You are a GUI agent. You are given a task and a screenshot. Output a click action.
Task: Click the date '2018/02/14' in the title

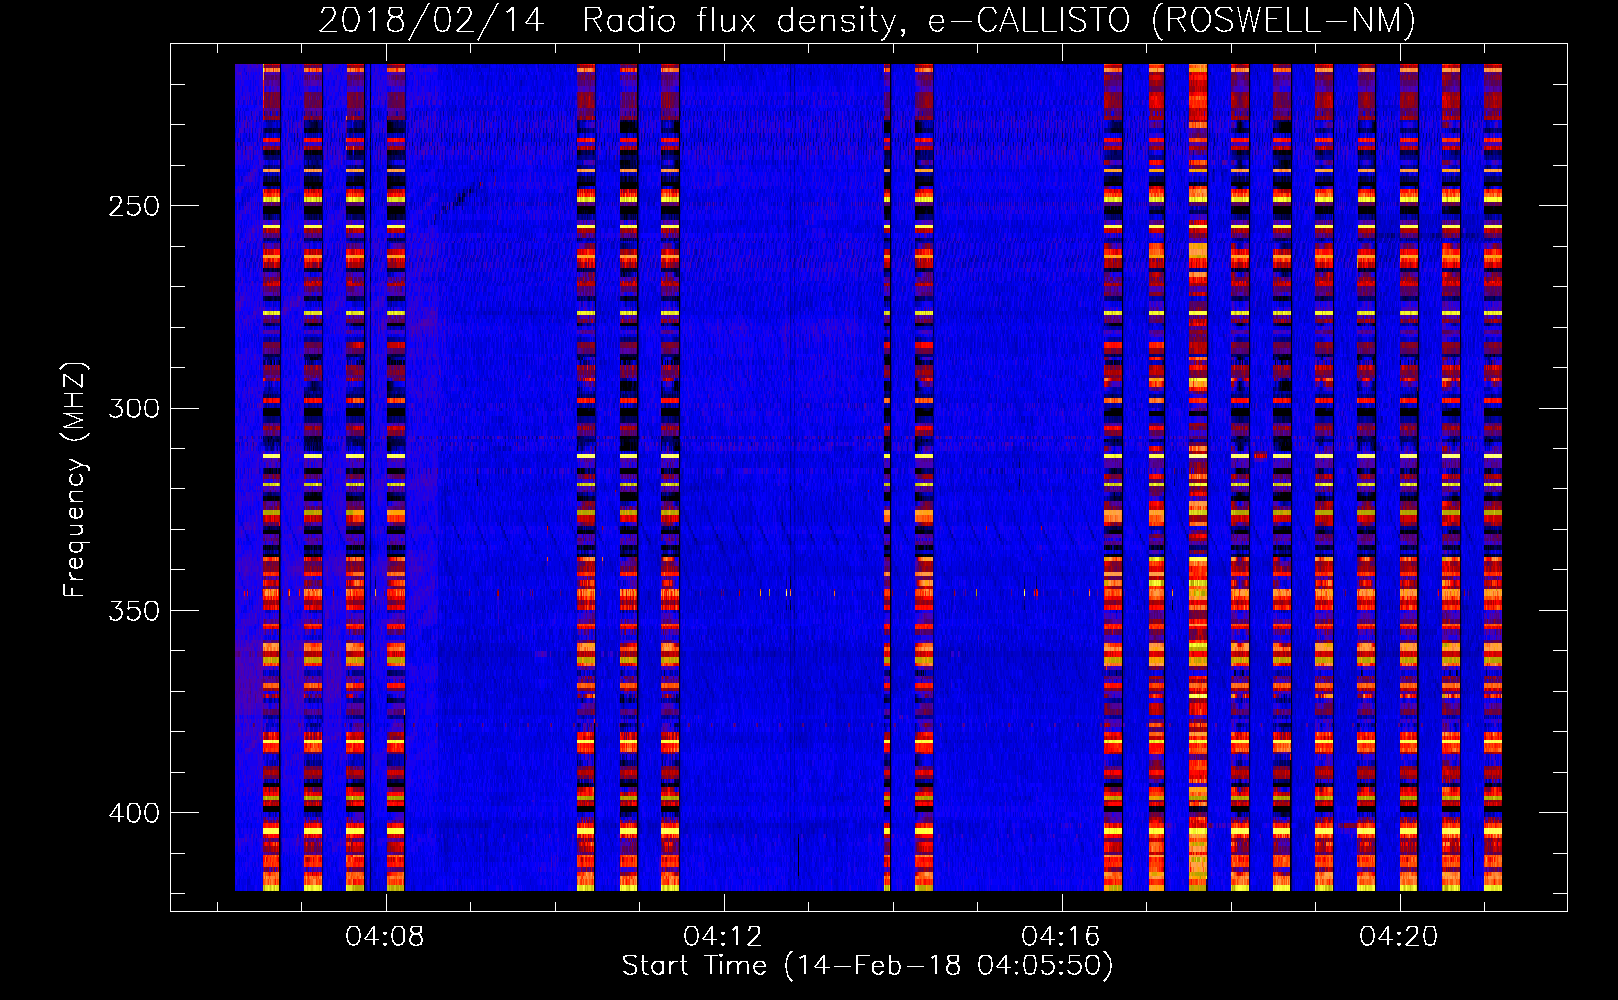(432, 20)
